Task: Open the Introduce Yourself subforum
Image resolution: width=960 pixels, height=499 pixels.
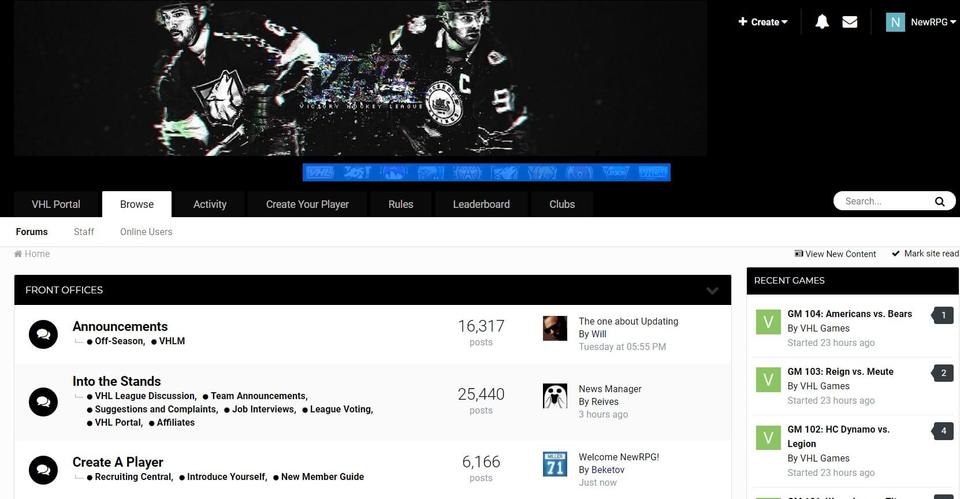Action: coord(227,477)
